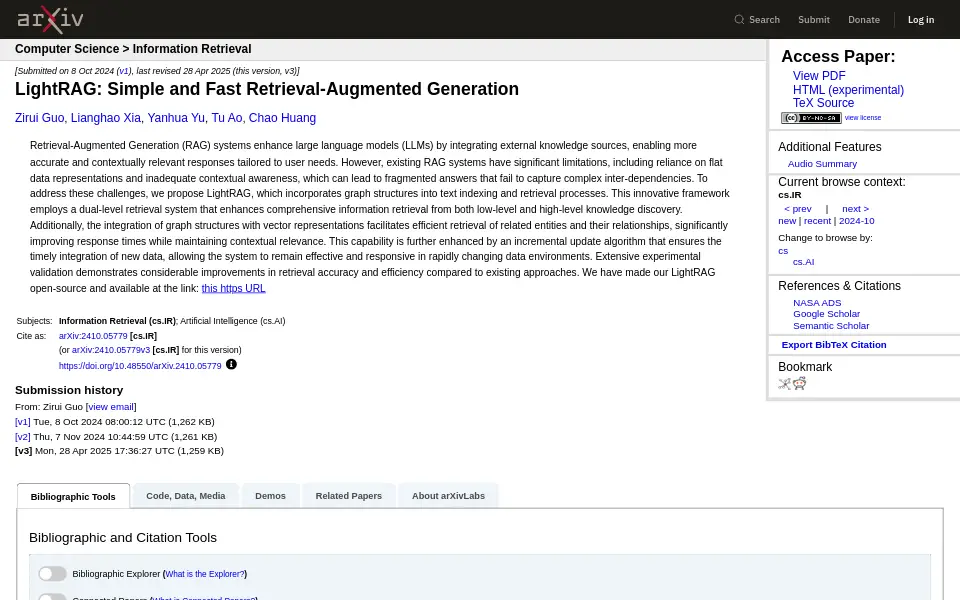Follow the 'this https URL' link
960x600 pixels.
click(233, 288)
